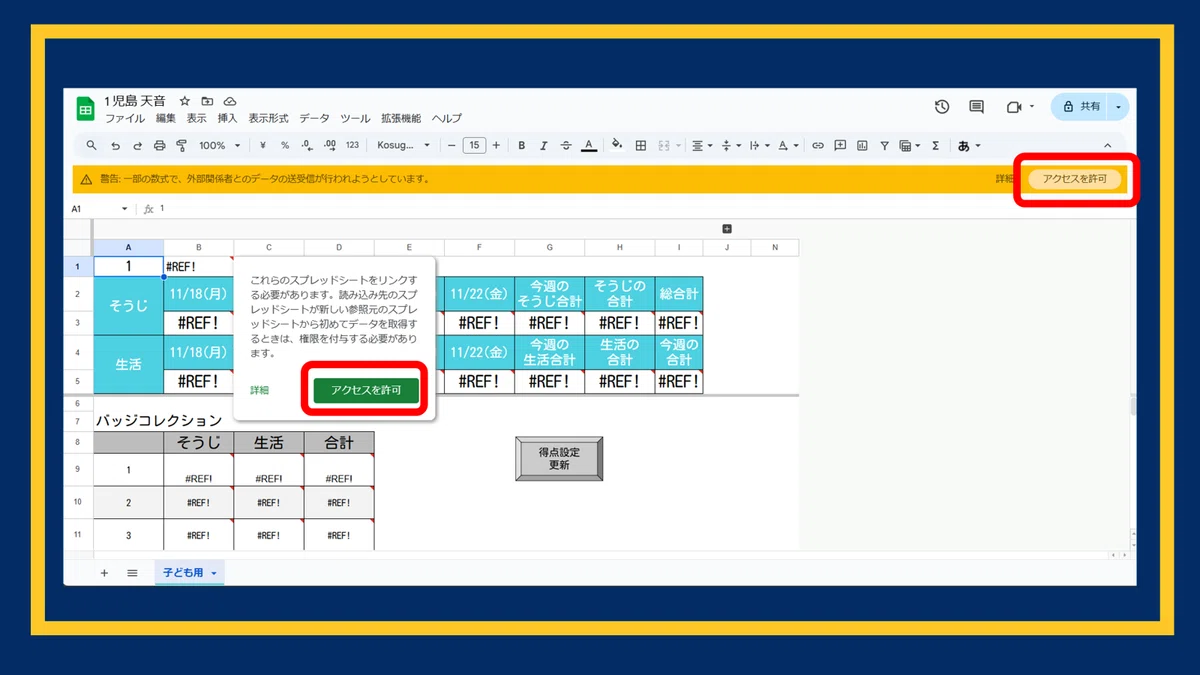Toggle italic formatting
Screen dimensions: 1200x675
point(543,146)
